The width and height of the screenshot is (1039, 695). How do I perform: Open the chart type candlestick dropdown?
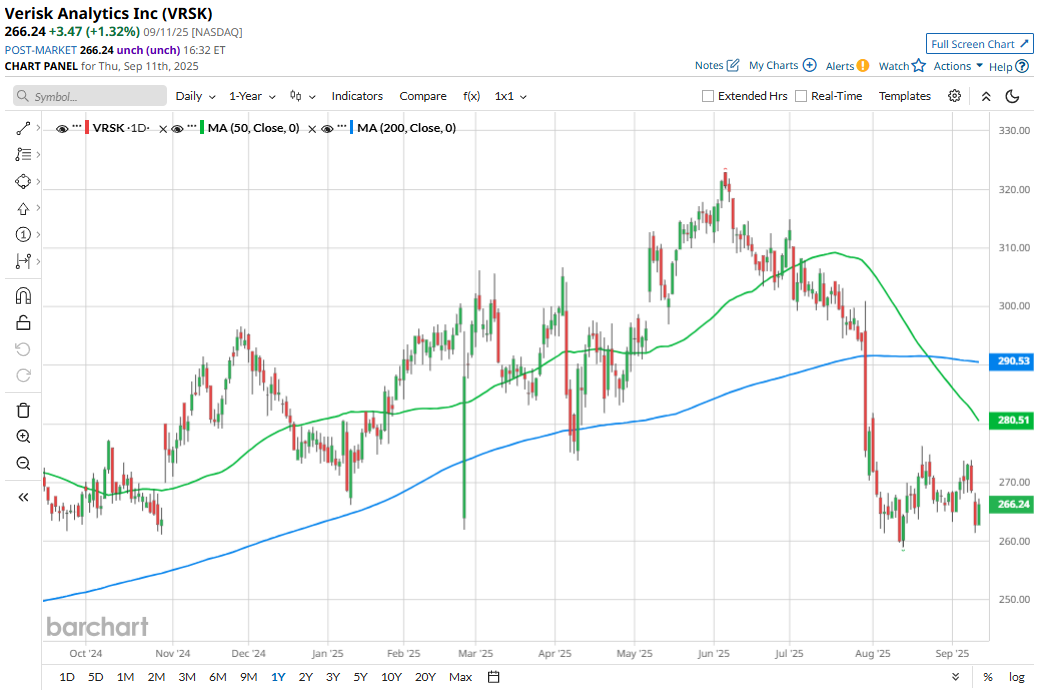click(x=302, y=96)
